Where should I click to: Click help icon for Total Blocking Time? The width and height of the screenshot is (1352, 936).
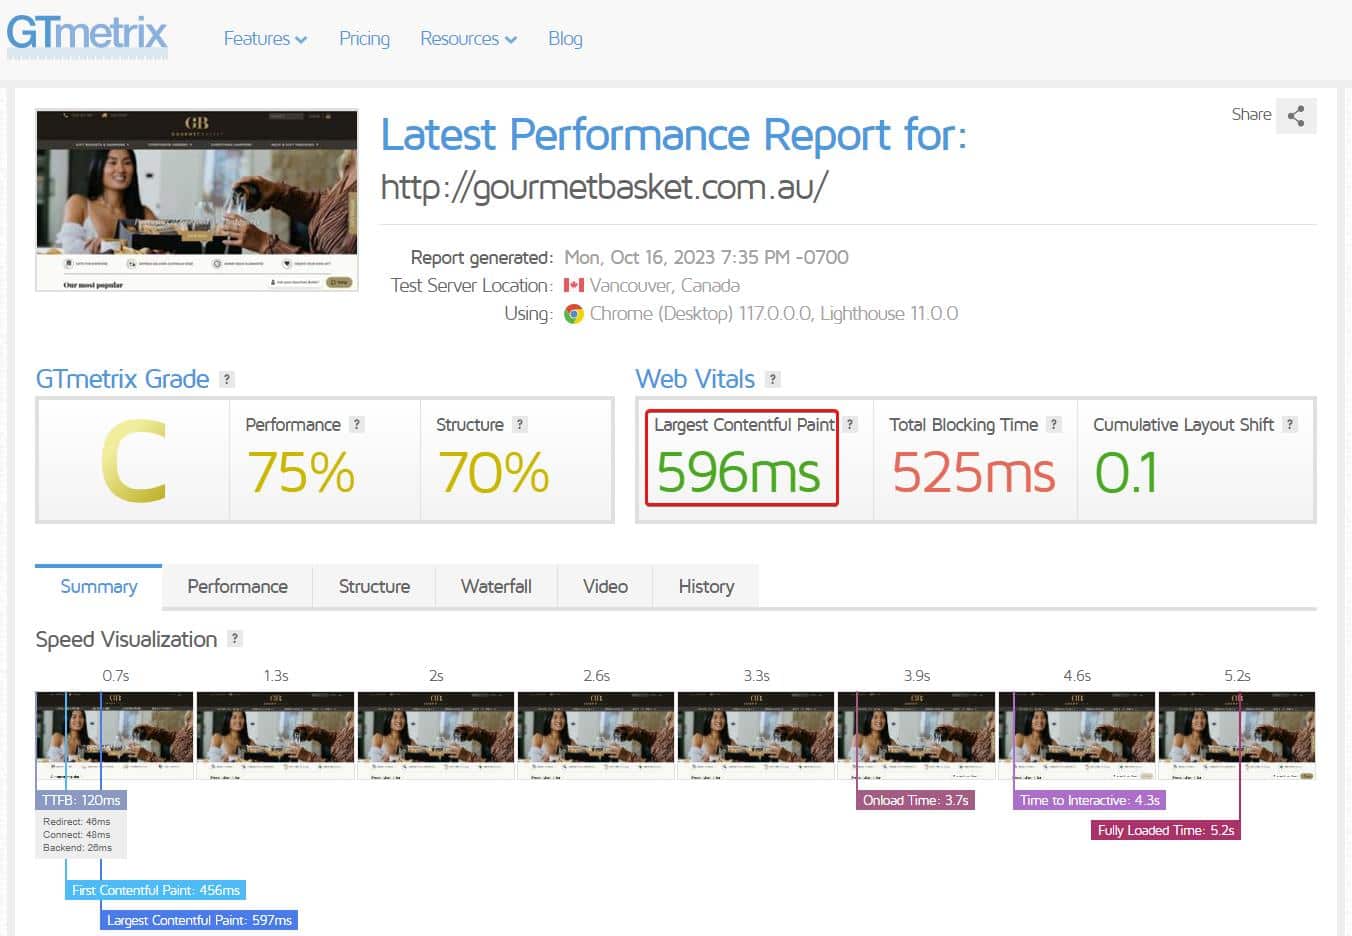[x=1053, y=424]
